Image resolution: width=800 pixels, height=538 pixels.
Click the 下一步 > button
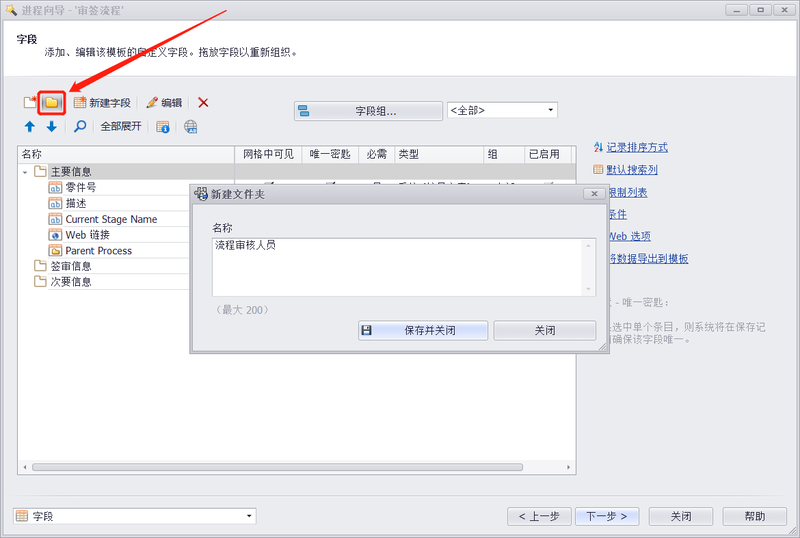point(608,517)
